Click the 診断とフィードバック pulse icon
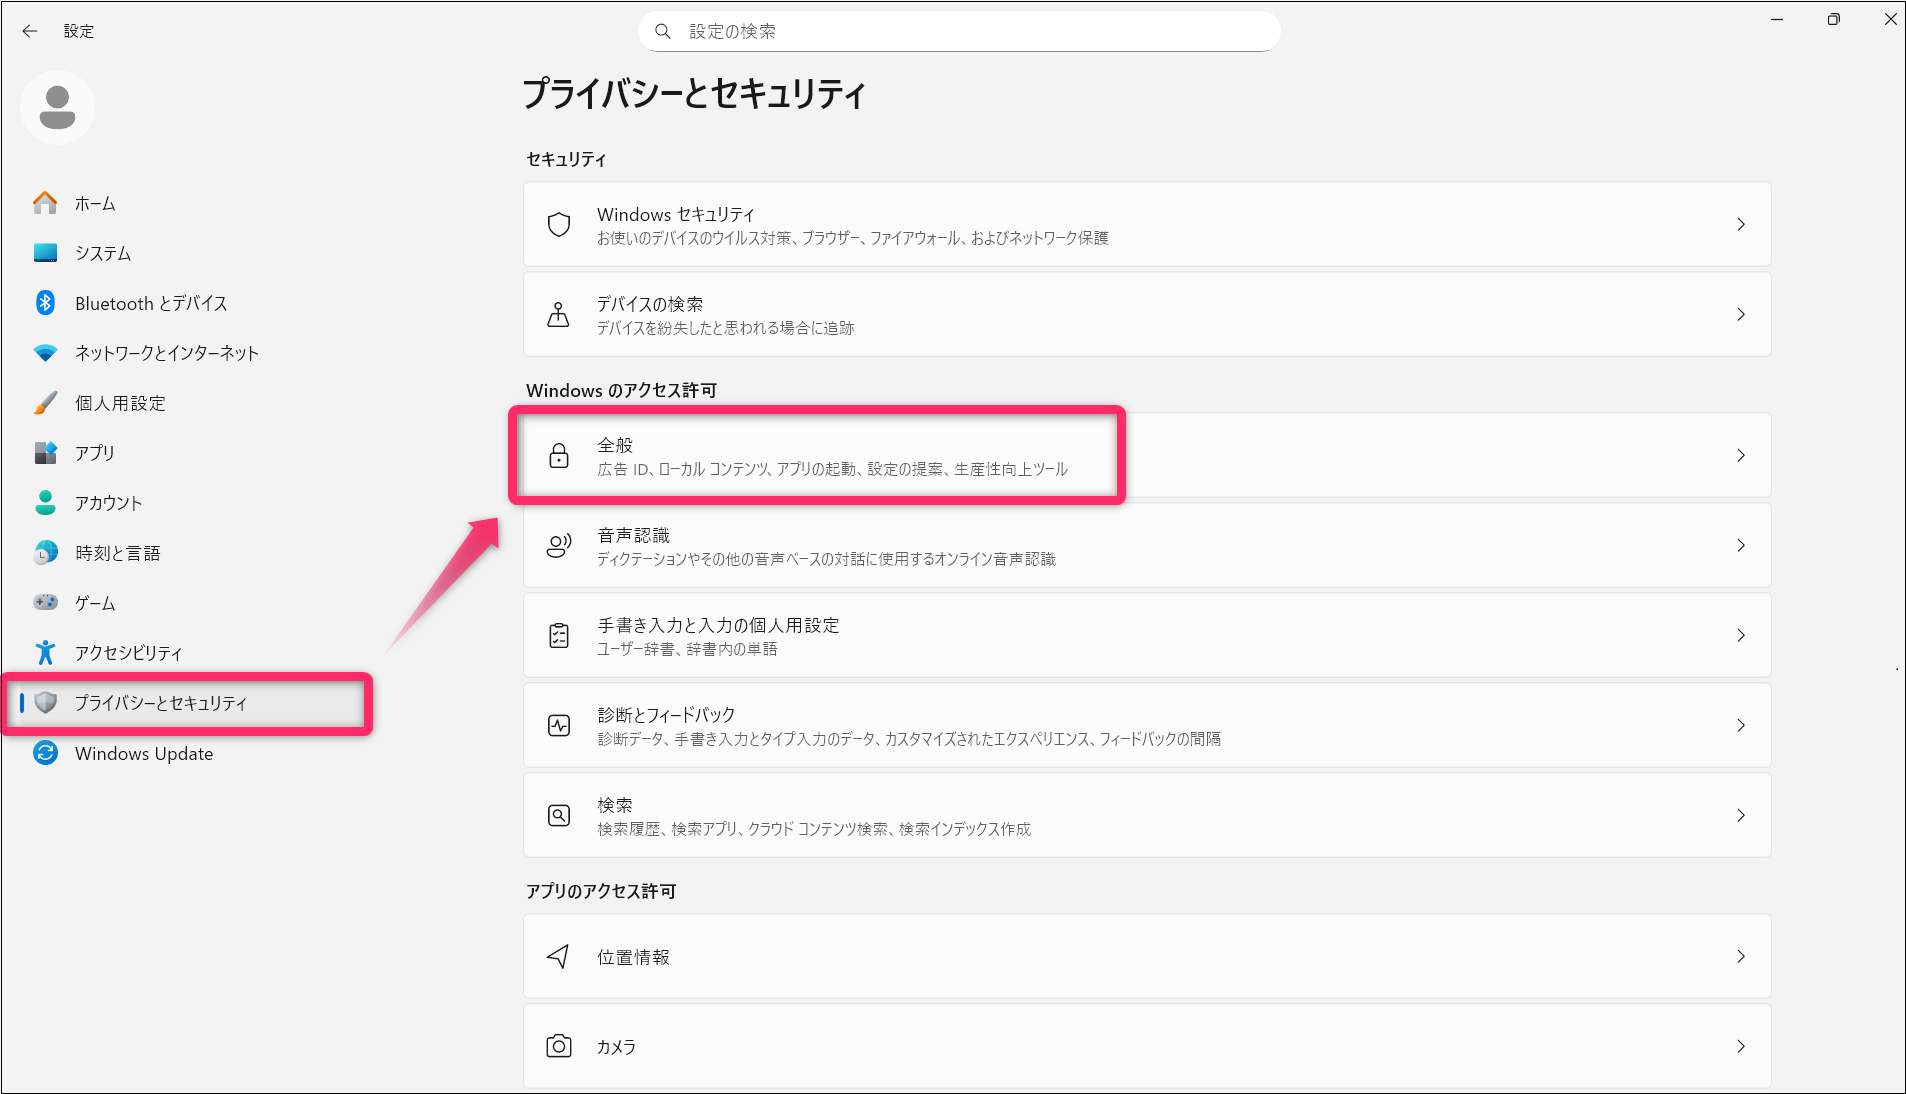This screenshot has width=1906, height=1094. (x=559, y=726)
